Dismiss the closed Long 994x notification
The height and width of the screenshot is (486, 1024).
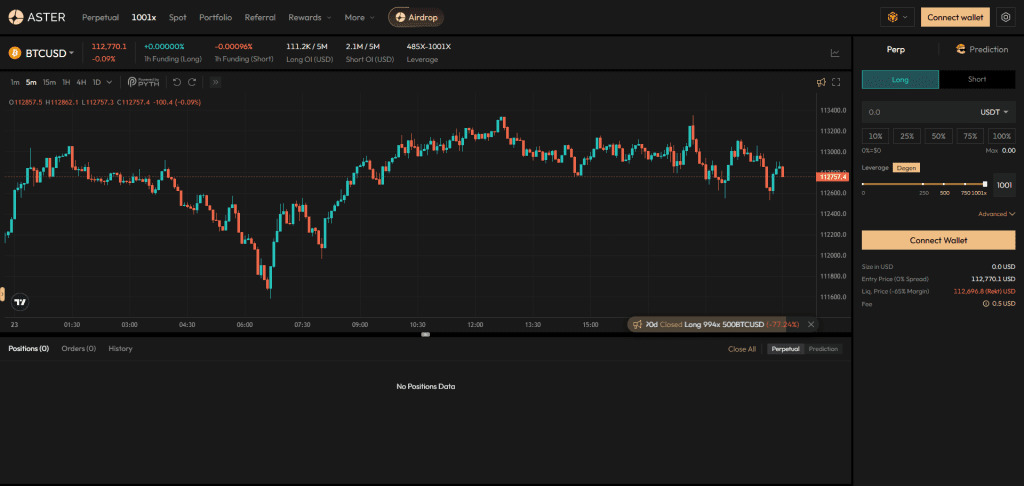click(x=811, y=324)
